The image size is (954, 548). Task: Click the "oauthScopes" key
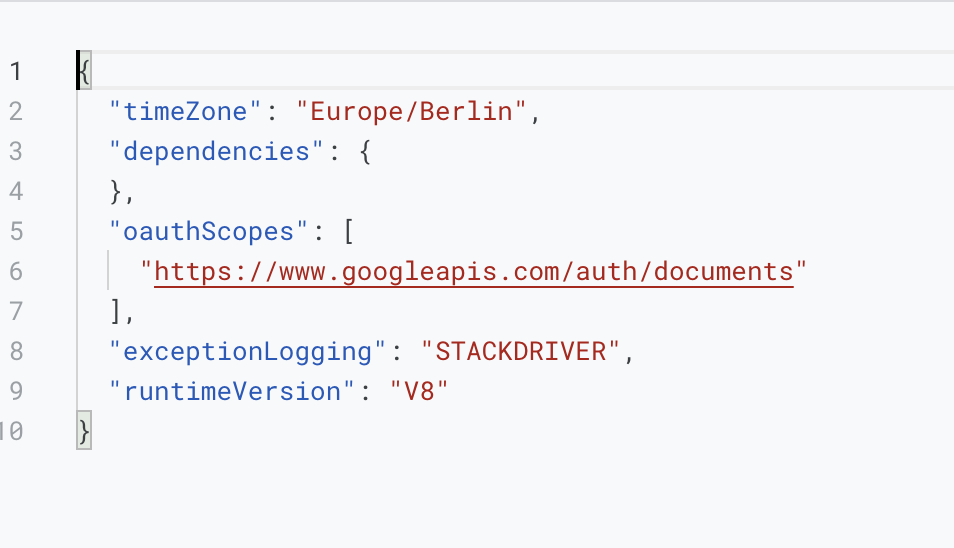click(x=208, y=232)
